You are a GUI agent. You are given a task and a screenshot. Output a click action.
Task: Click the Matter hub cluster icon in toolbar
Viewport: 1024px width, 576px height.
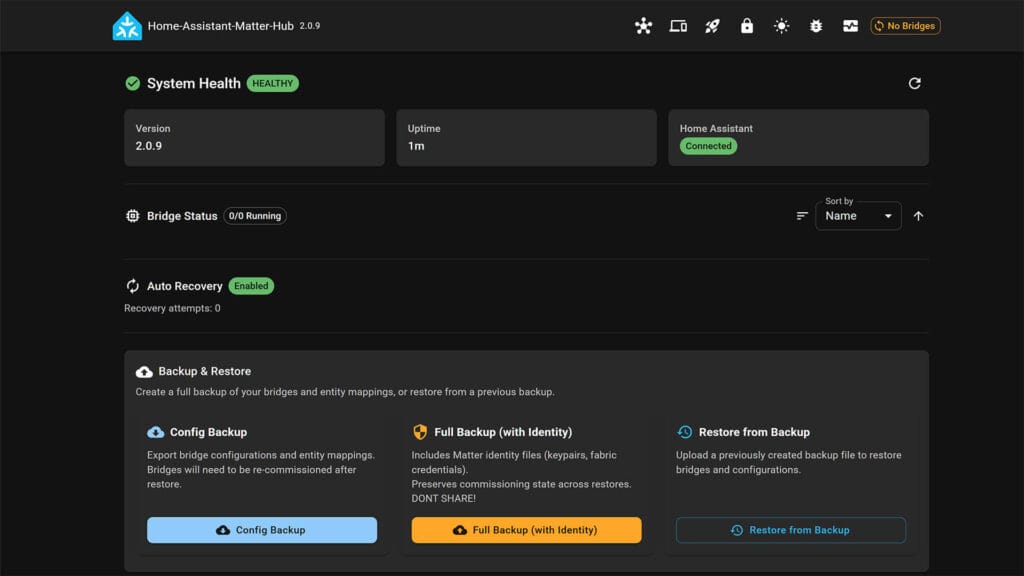(644, 26)
